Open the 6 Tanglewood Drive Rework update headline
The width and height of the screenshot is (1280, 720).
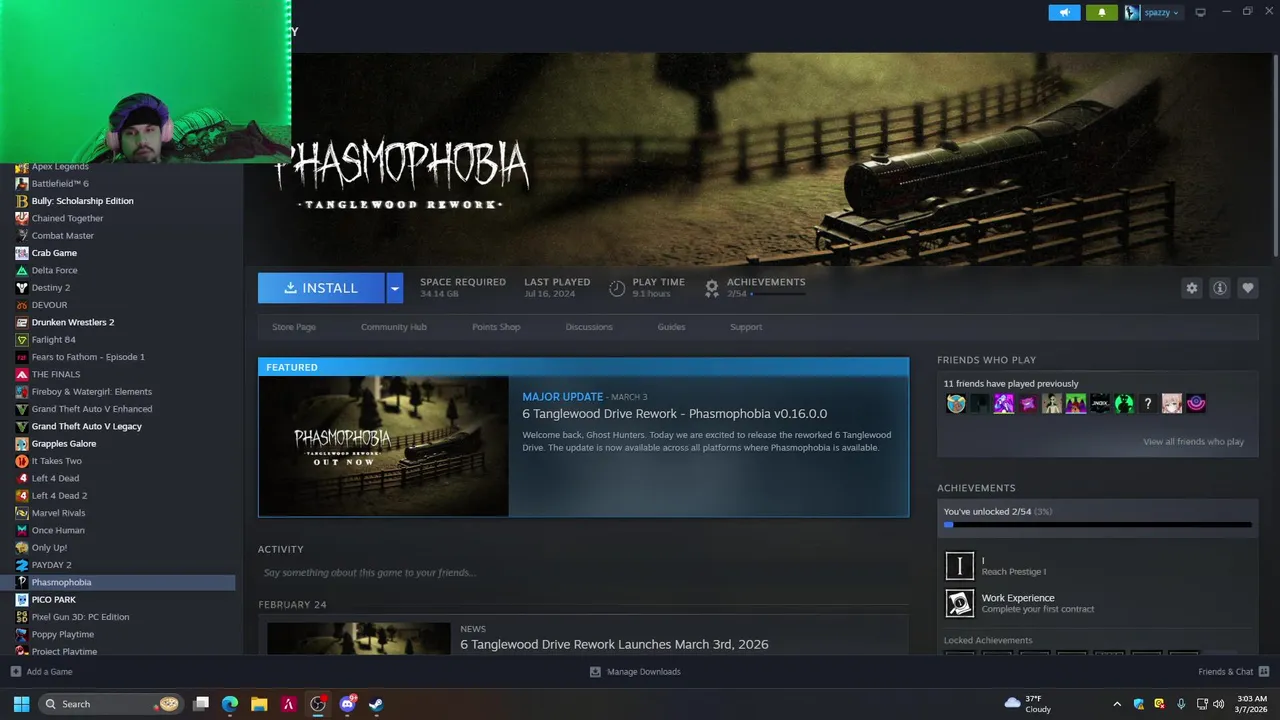click(x=675, y=414)
